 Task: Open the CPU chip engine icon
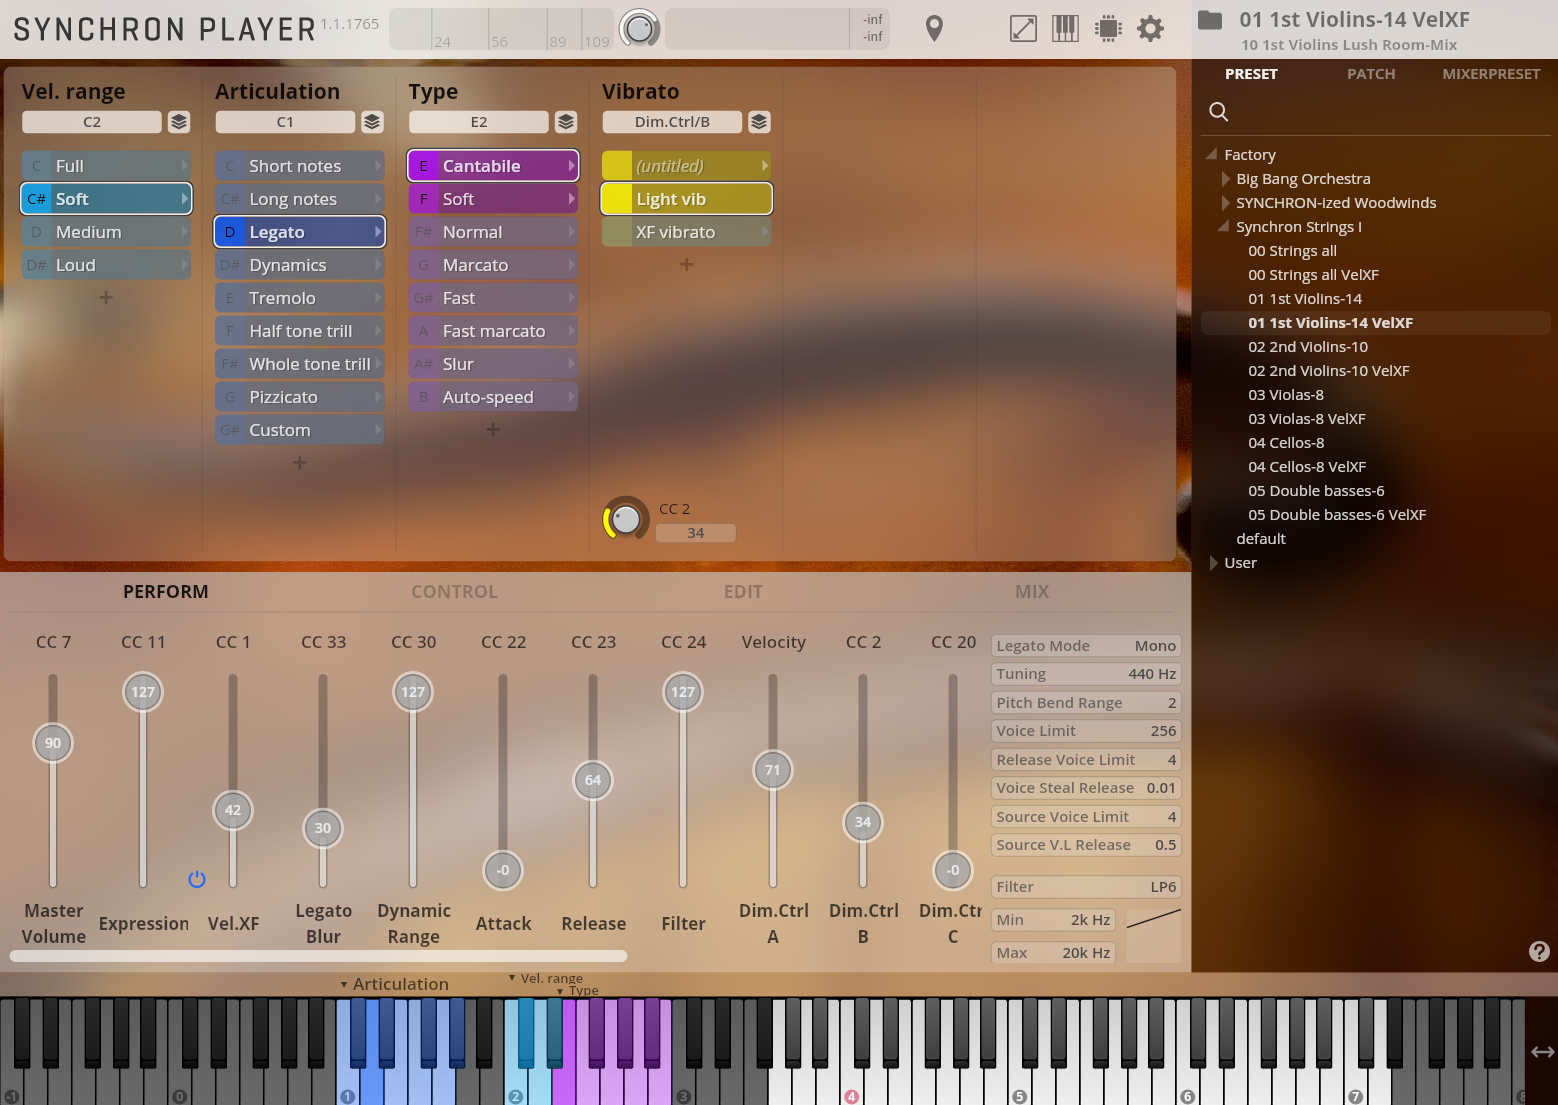1108,29
